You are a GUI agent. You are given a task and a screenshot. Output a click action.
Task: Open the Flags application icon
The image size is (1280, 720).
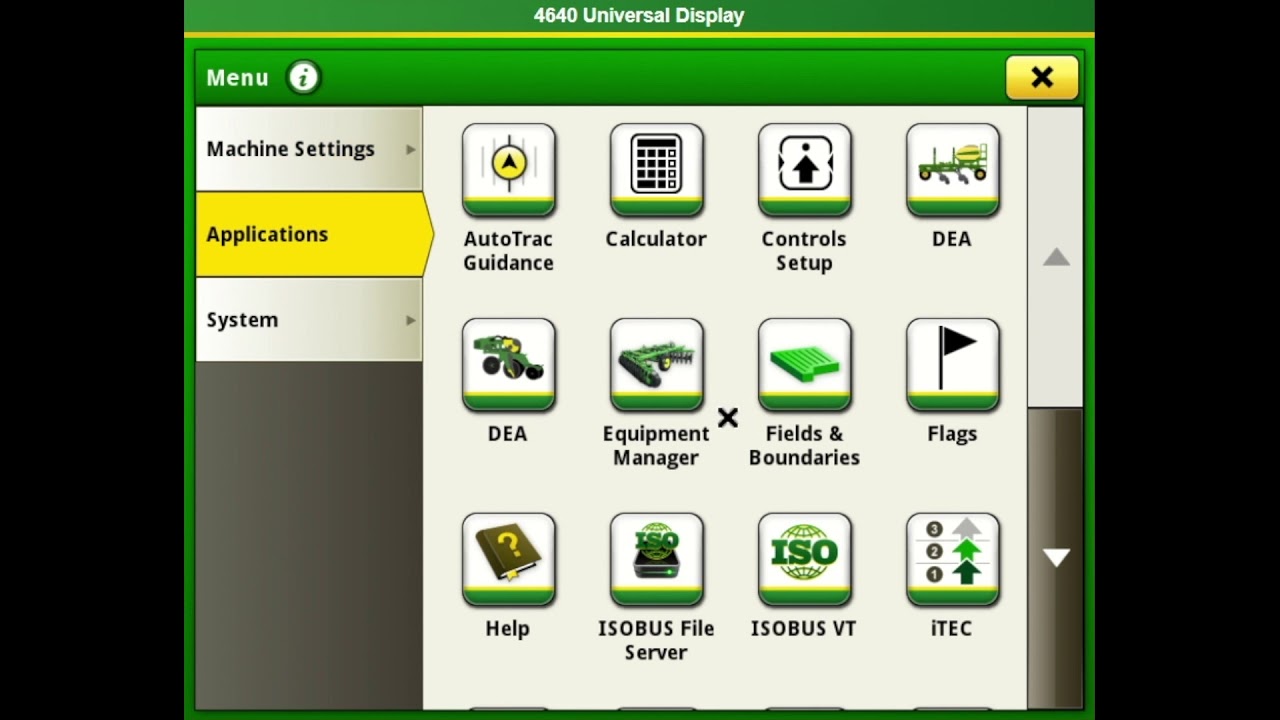pyautogui.click(x=952, y=364)
